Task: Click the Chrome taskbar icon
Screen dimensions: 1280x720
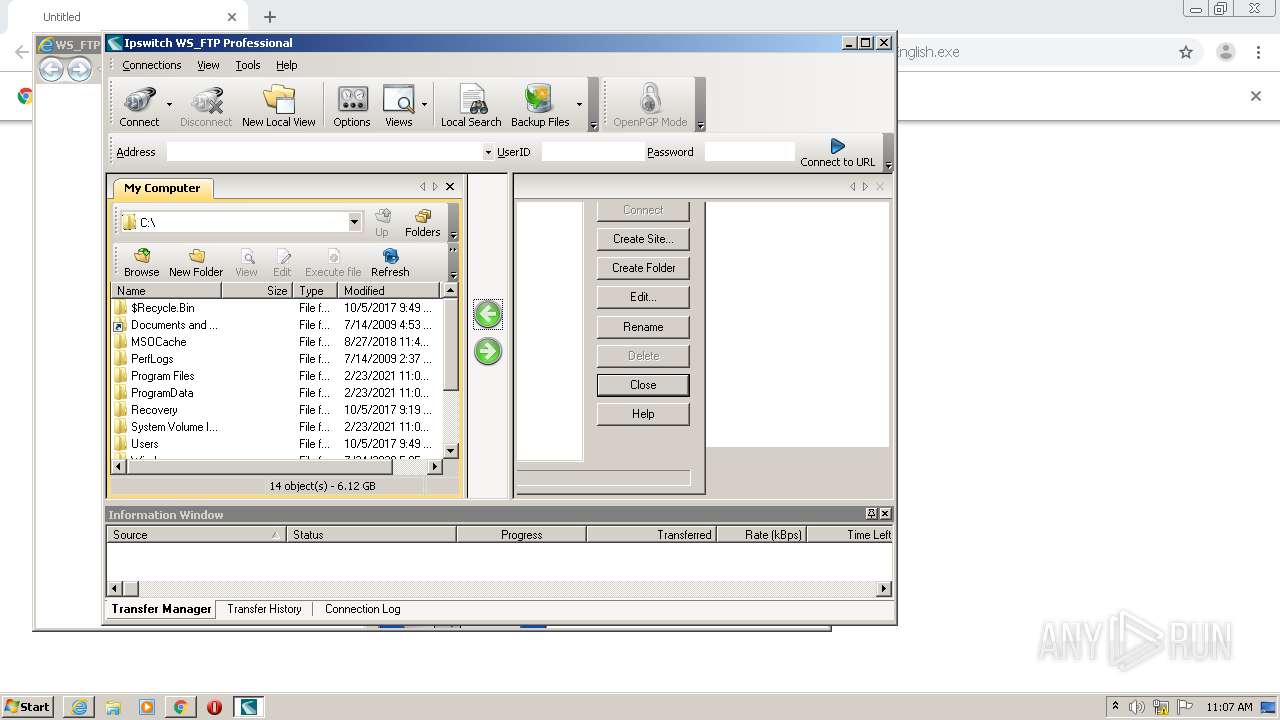Action: [180, 707]
